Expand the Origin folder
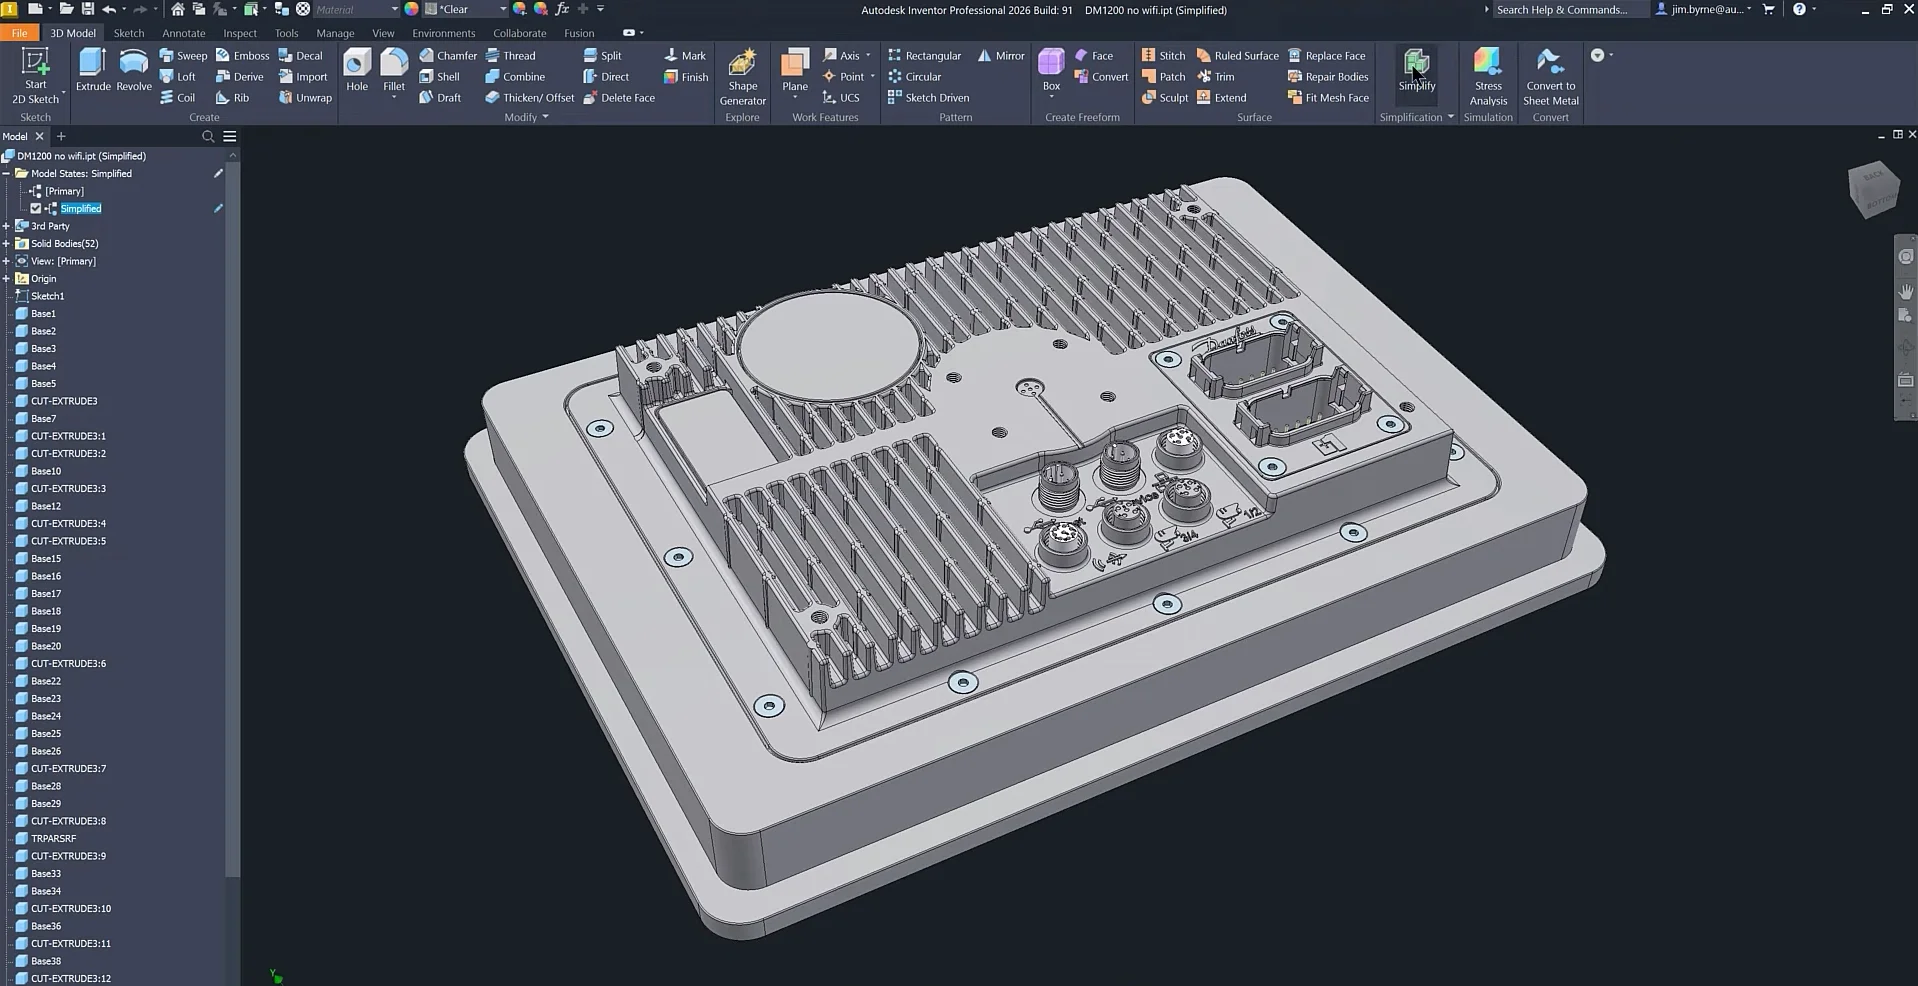1918x986 pixels. click(8, 278)
